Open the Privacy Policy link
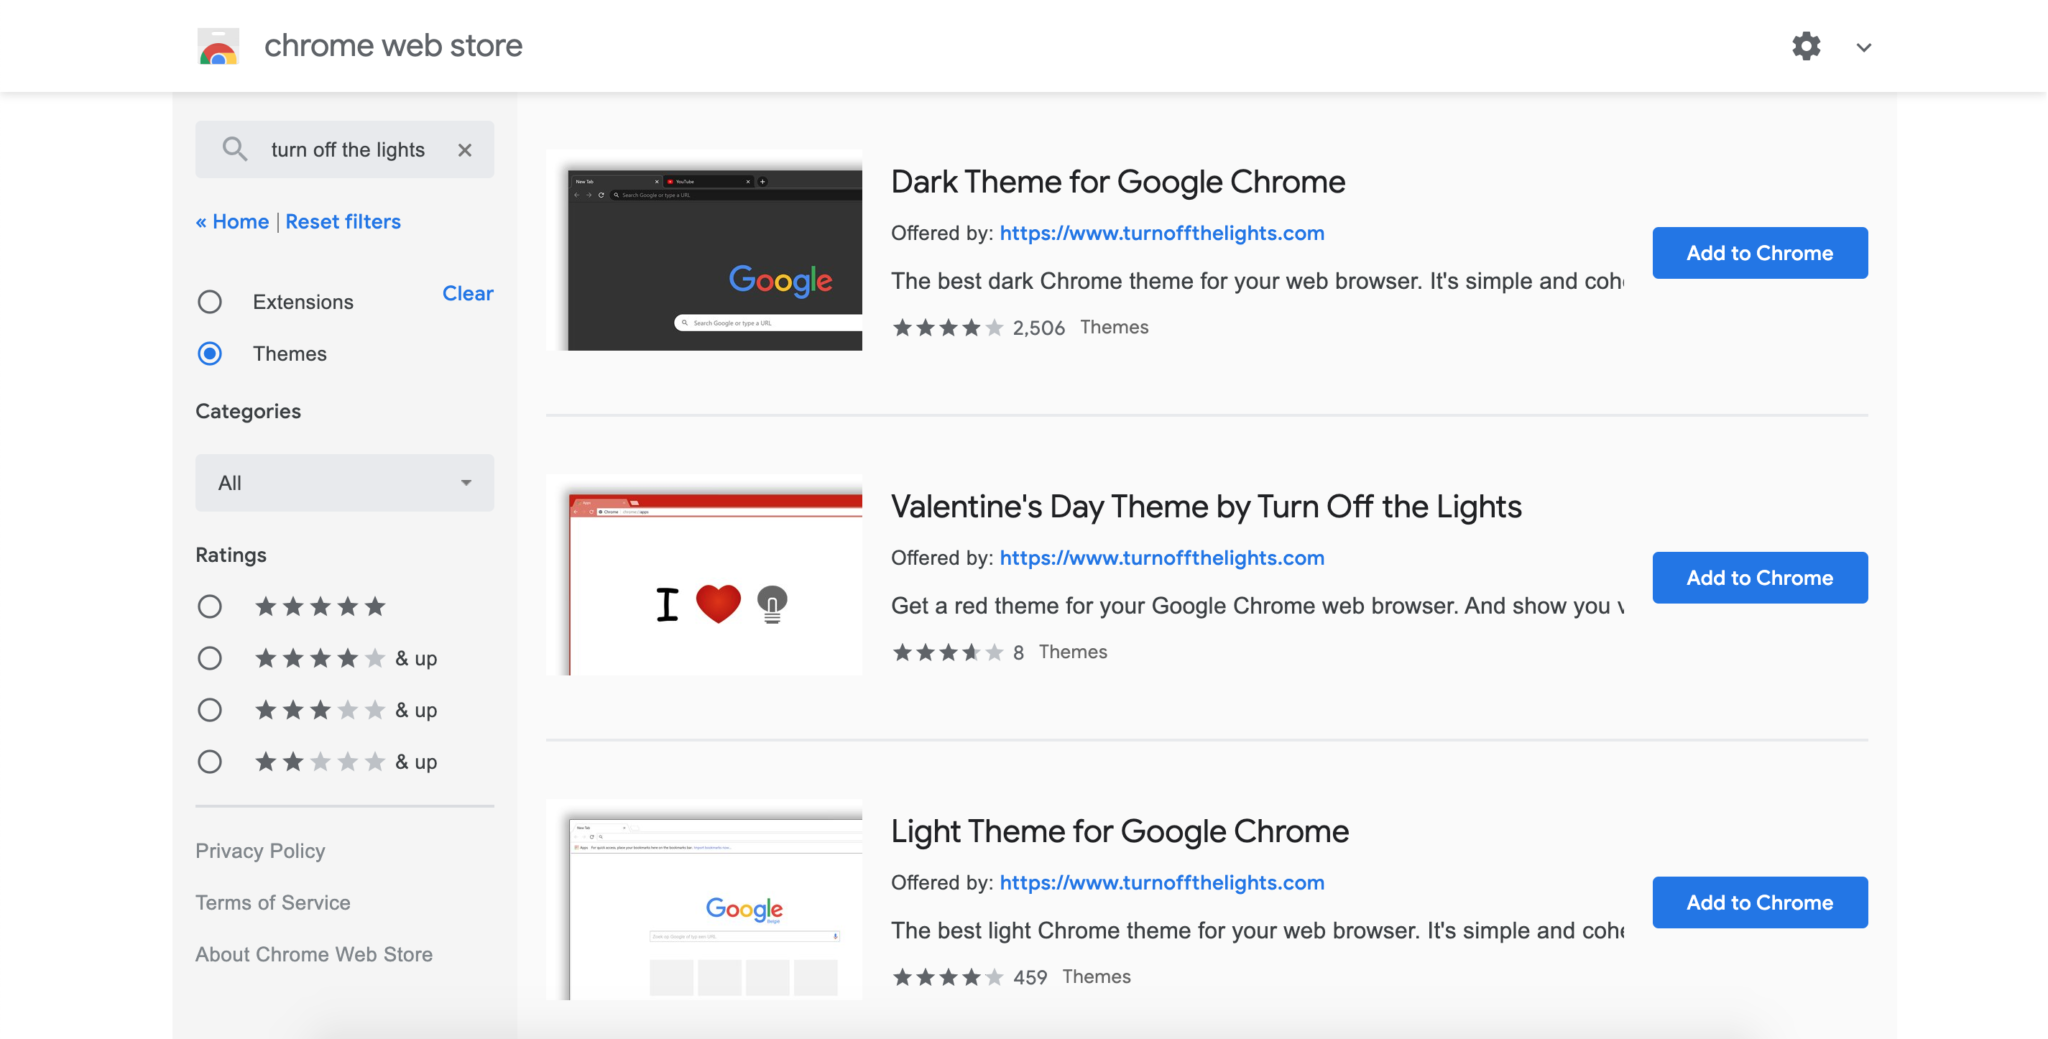 (260, 851)
